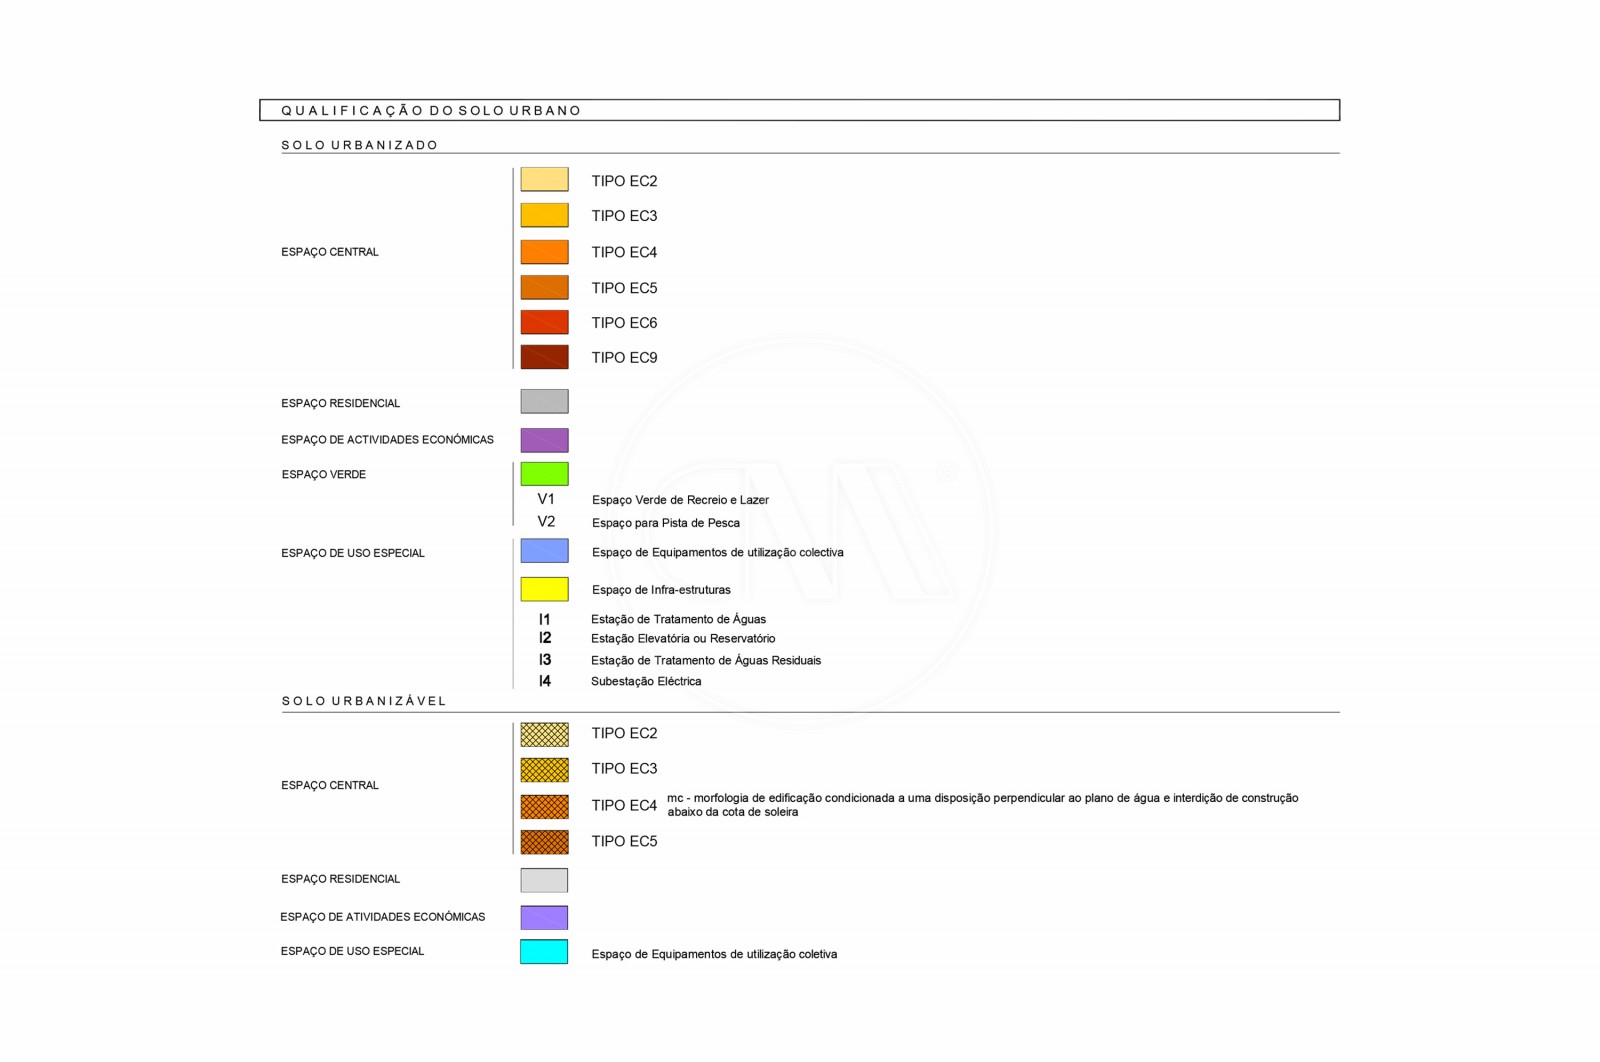The width and height of the screenshot is (1600, 1062).
Task: Select the V1 symbol for Recreio e Lazer
Action: 546,499
